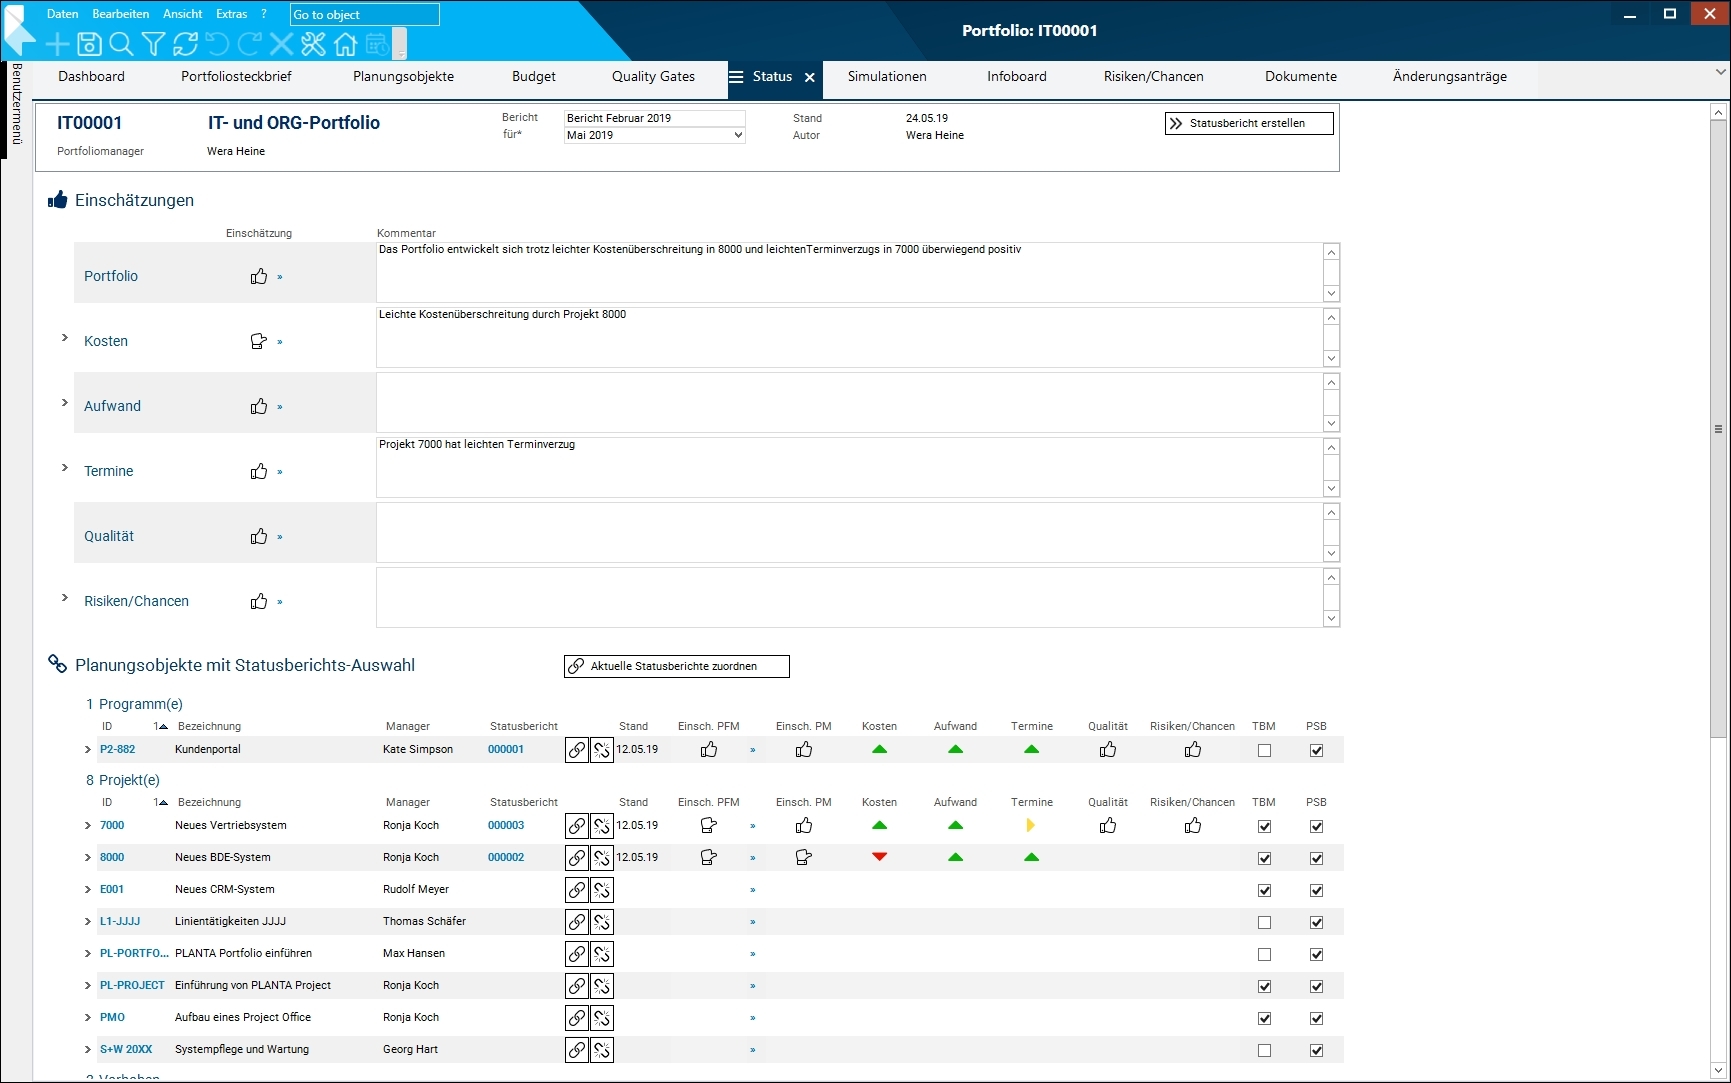
Task: Expand the project 8000 tree row
Action: (88, 858)
